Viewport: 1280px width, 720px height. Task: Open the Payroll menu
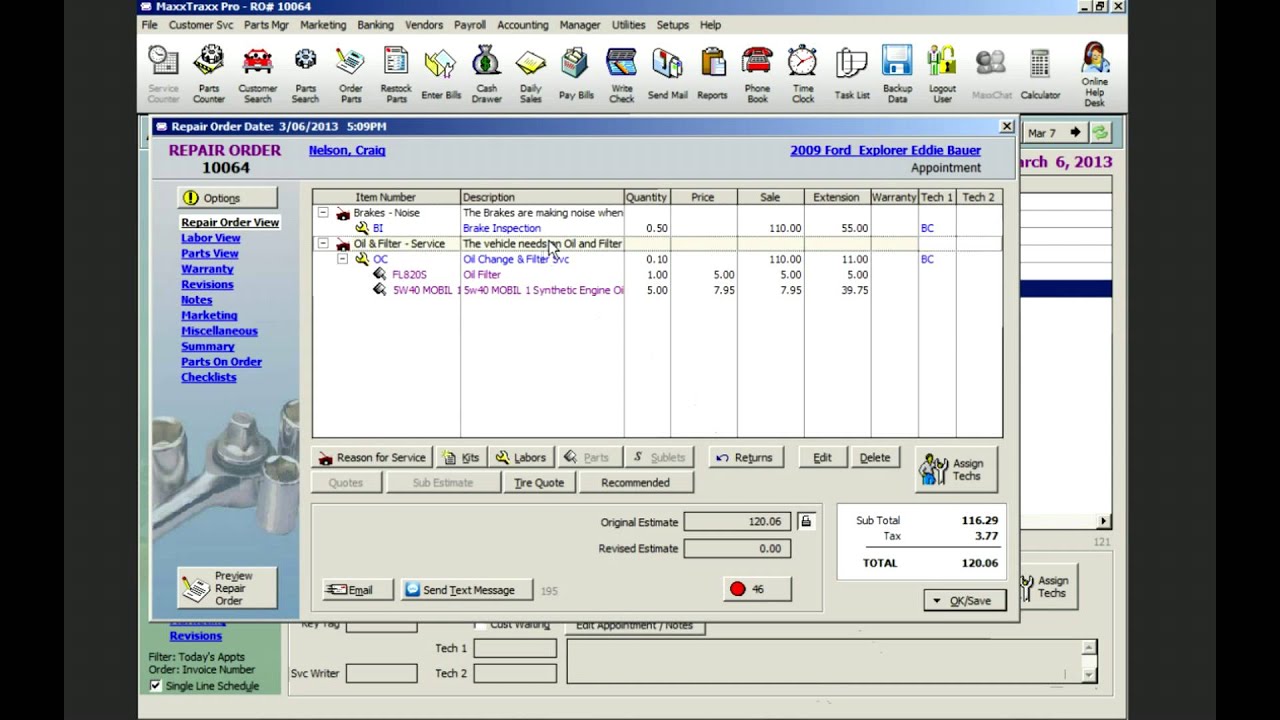click(469, 25)
